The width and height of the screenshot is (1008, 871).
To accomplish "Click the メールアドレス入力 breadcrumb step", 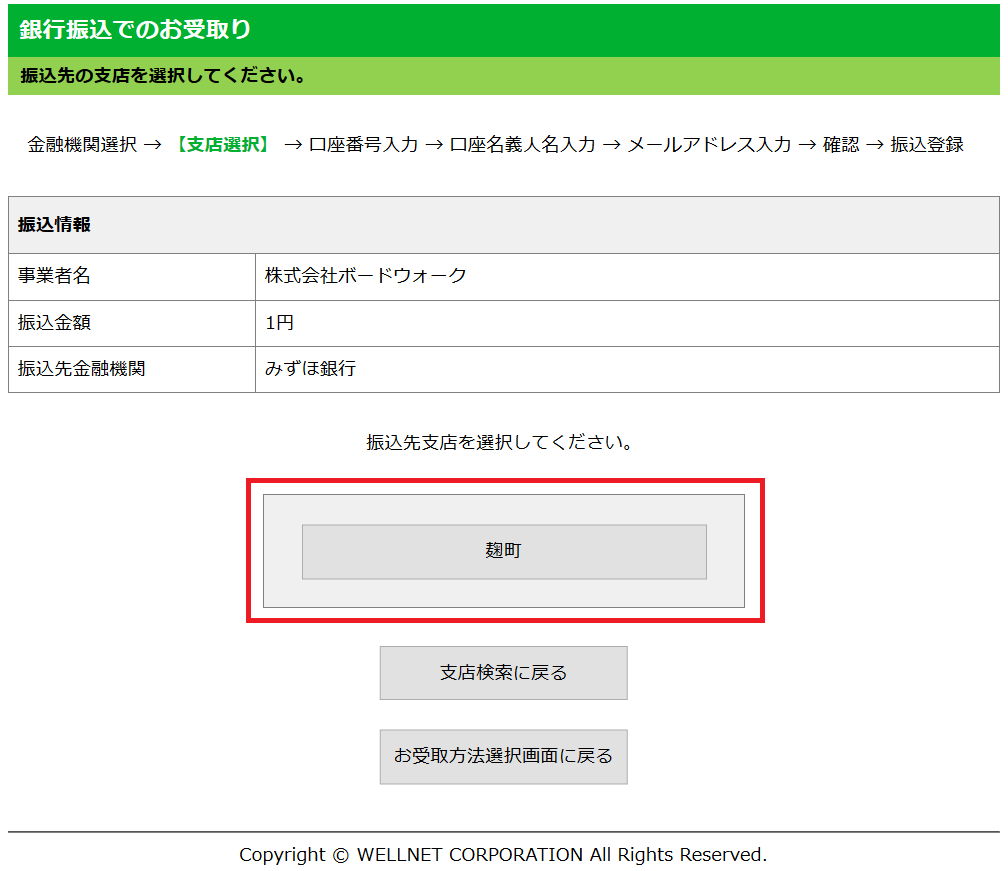I will pyautogui.click(x=710, y=145).
